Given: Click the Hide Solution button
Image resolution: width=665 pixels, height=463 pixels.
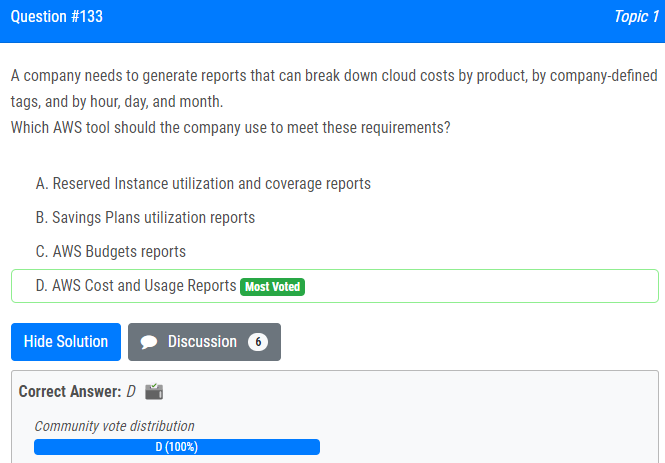Looking at the screenshot, I should point(66,342).
